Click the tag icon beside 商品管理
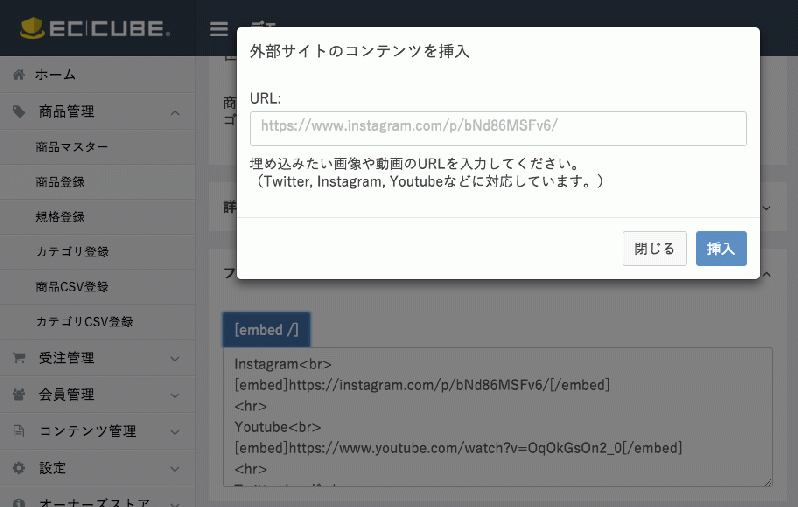Viewport: 798px width, 507px height. click(19, 111)
